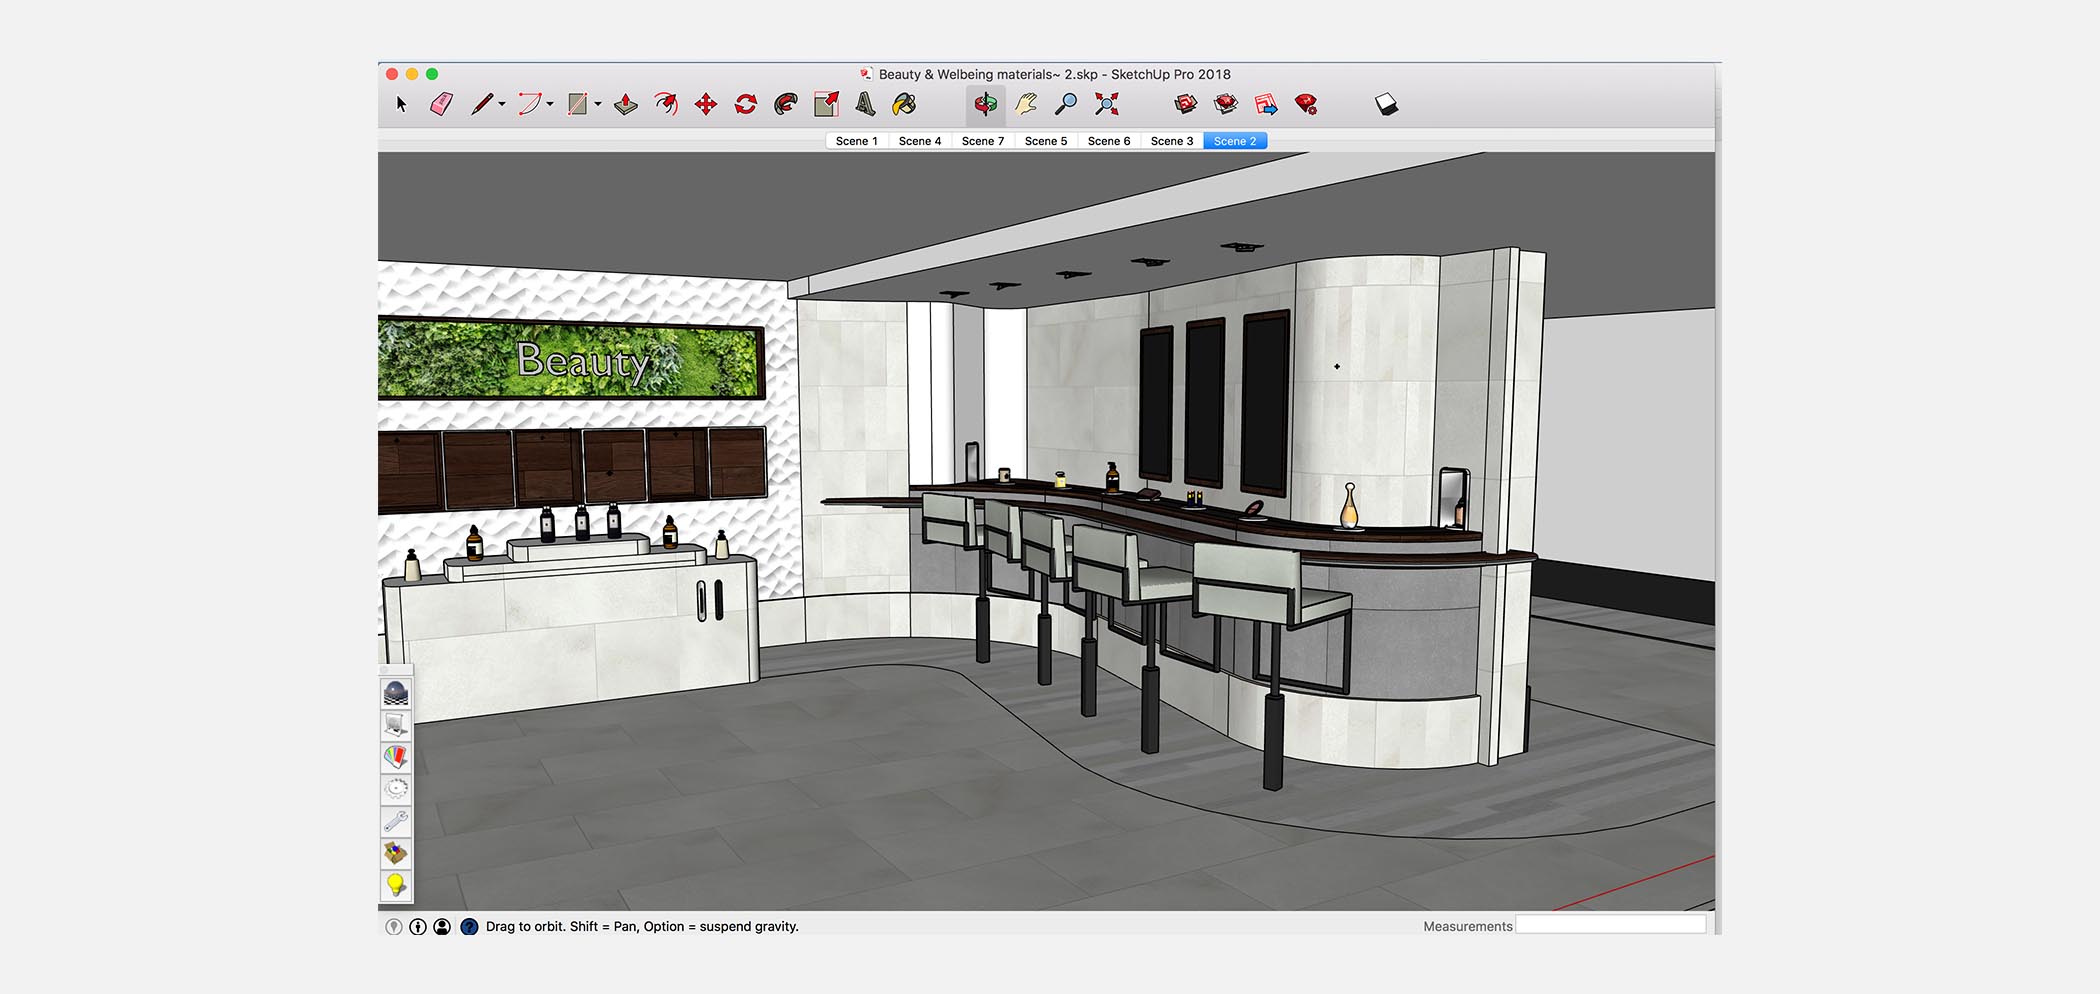Select the arrow Select tool
The image size is (2100, 994).
click(x=402, y=104)
